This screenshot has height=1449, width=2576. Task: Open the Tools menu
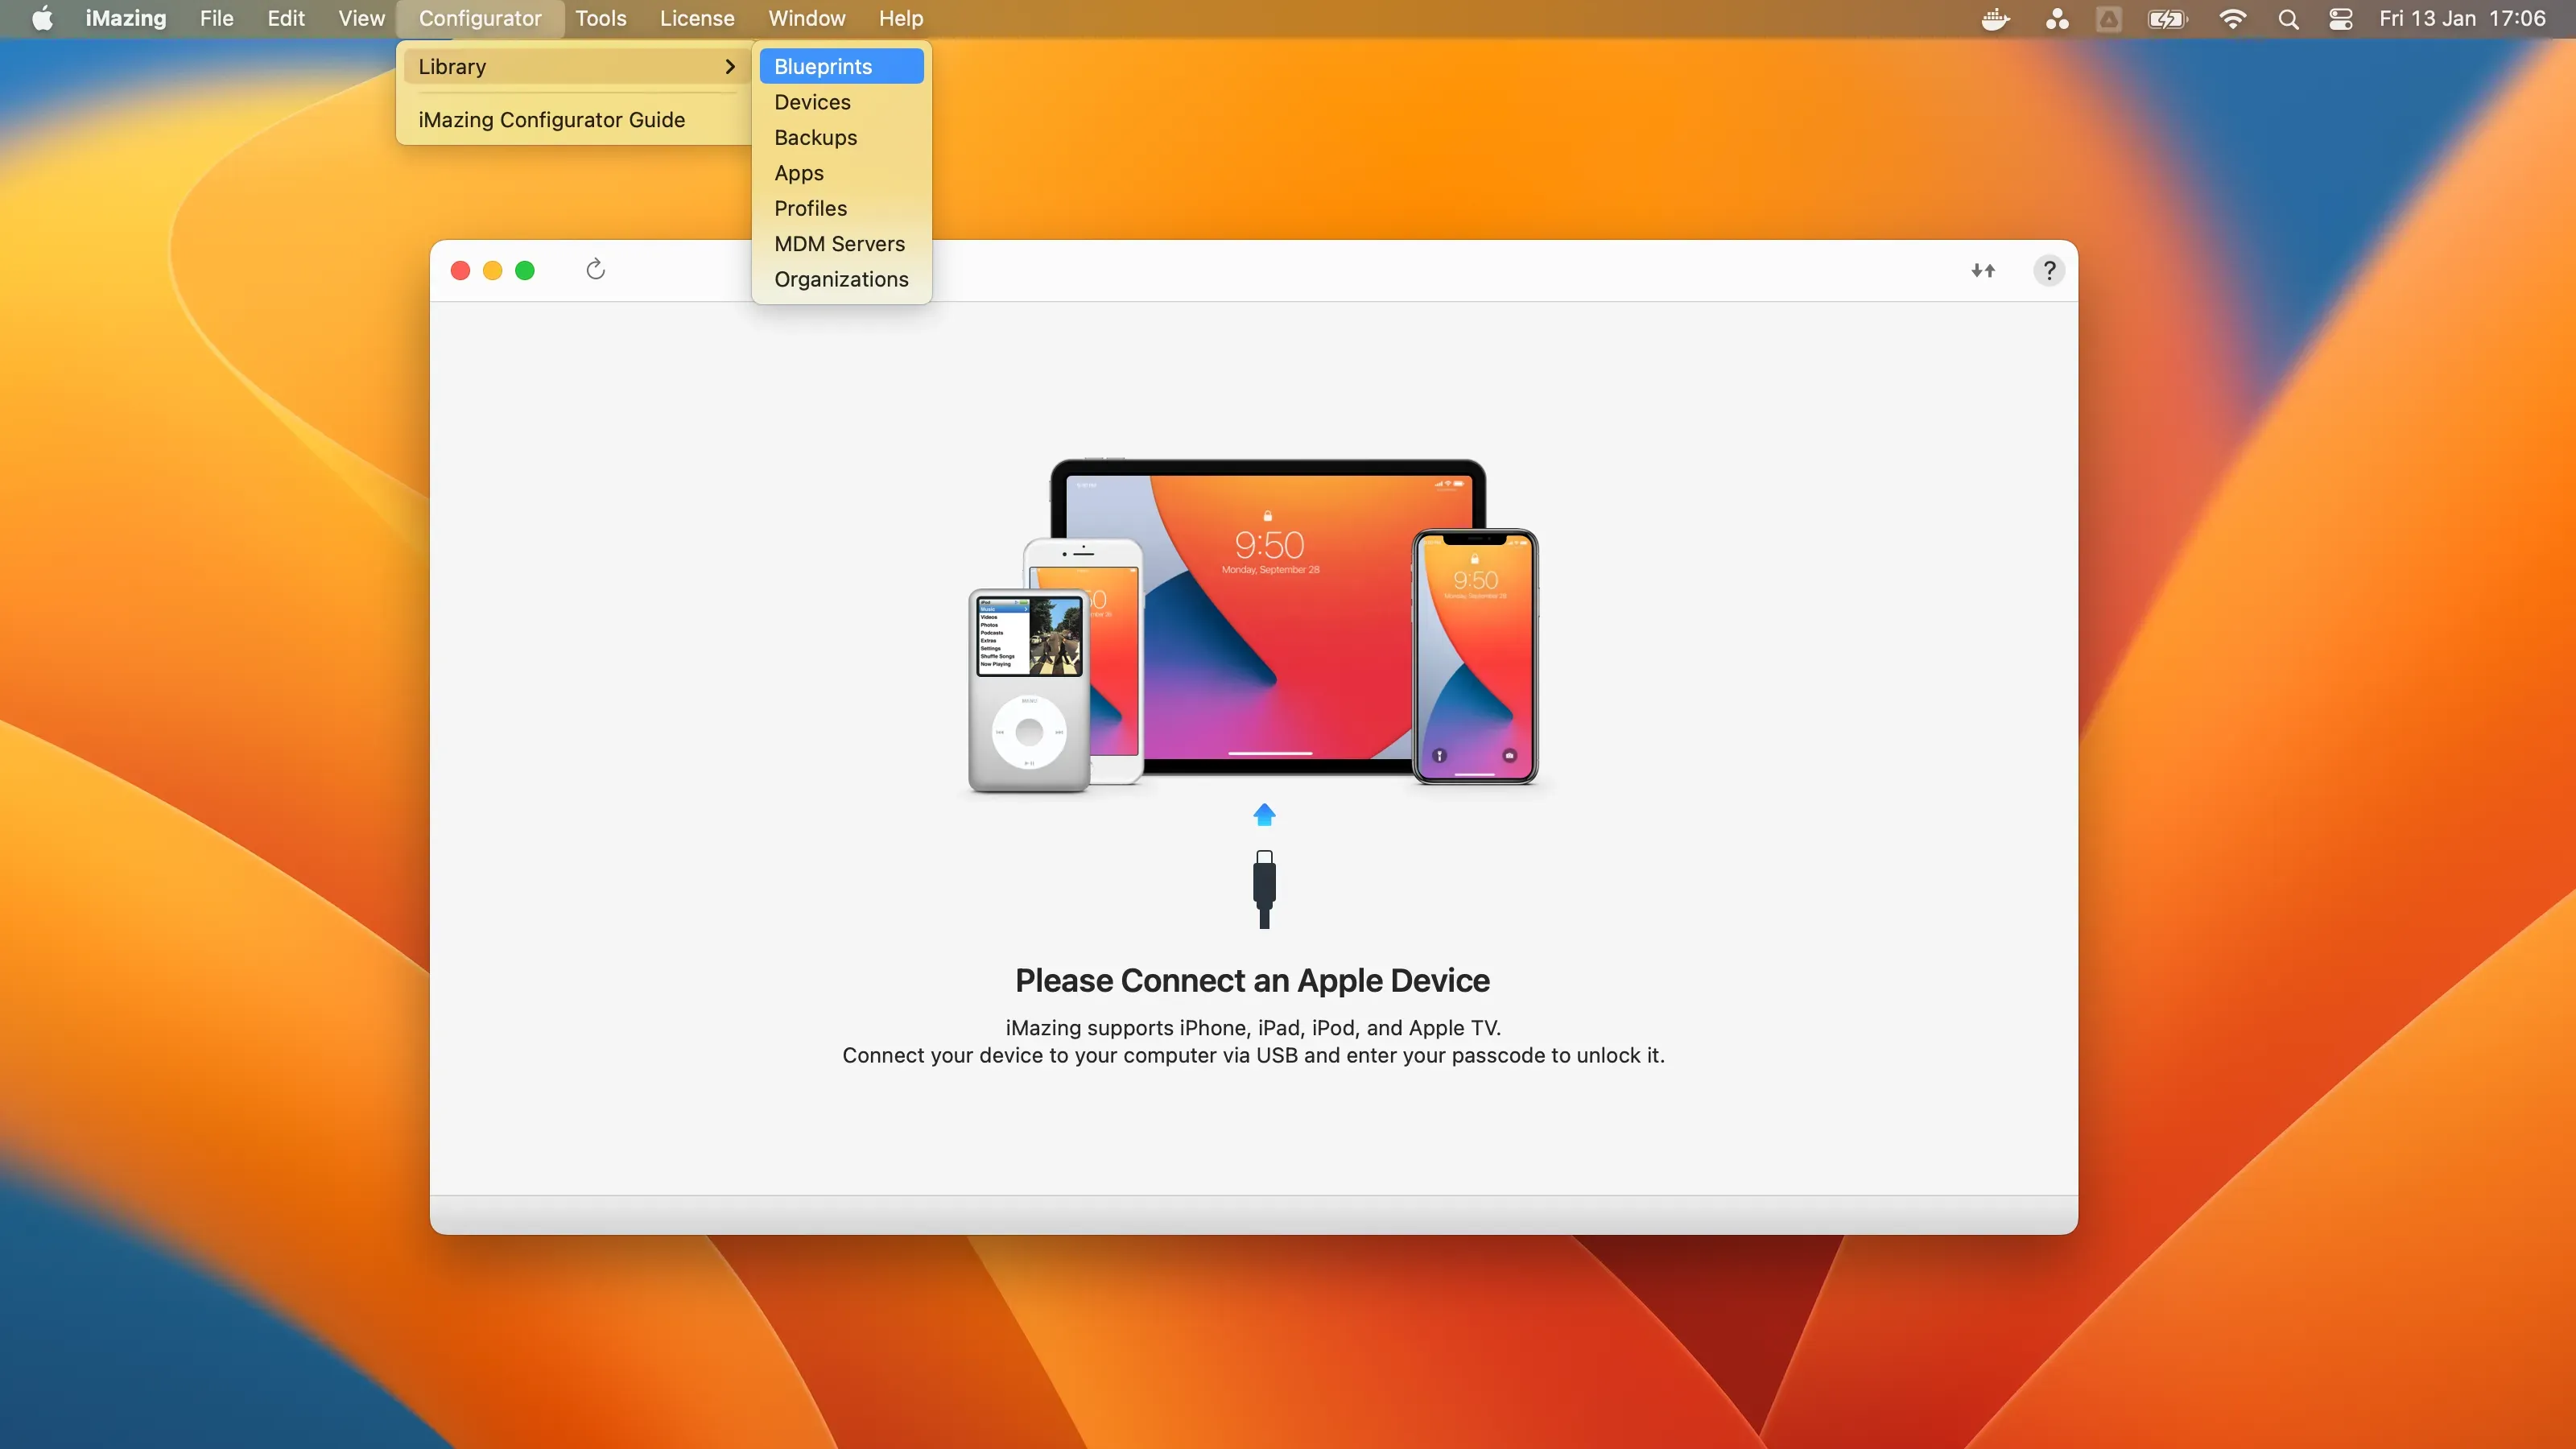tap(600, 19)
